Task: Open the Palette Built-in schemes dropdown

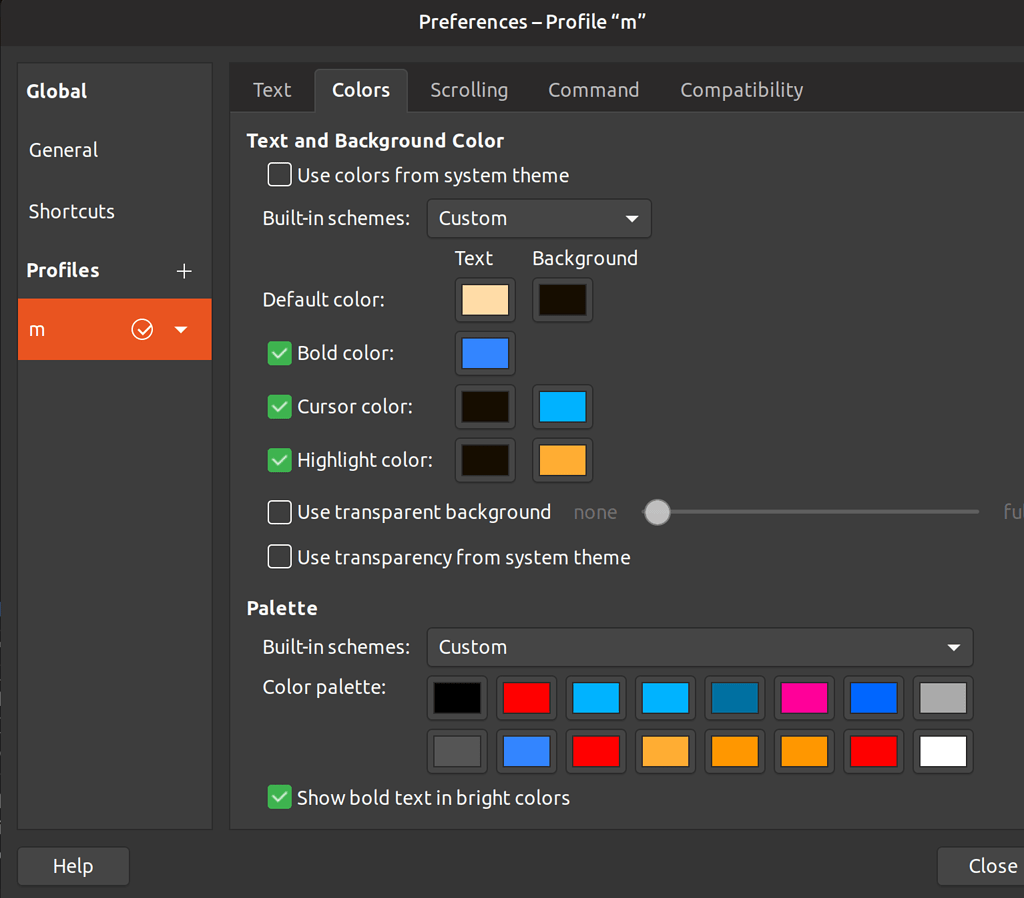Action: tap(700, 647)
